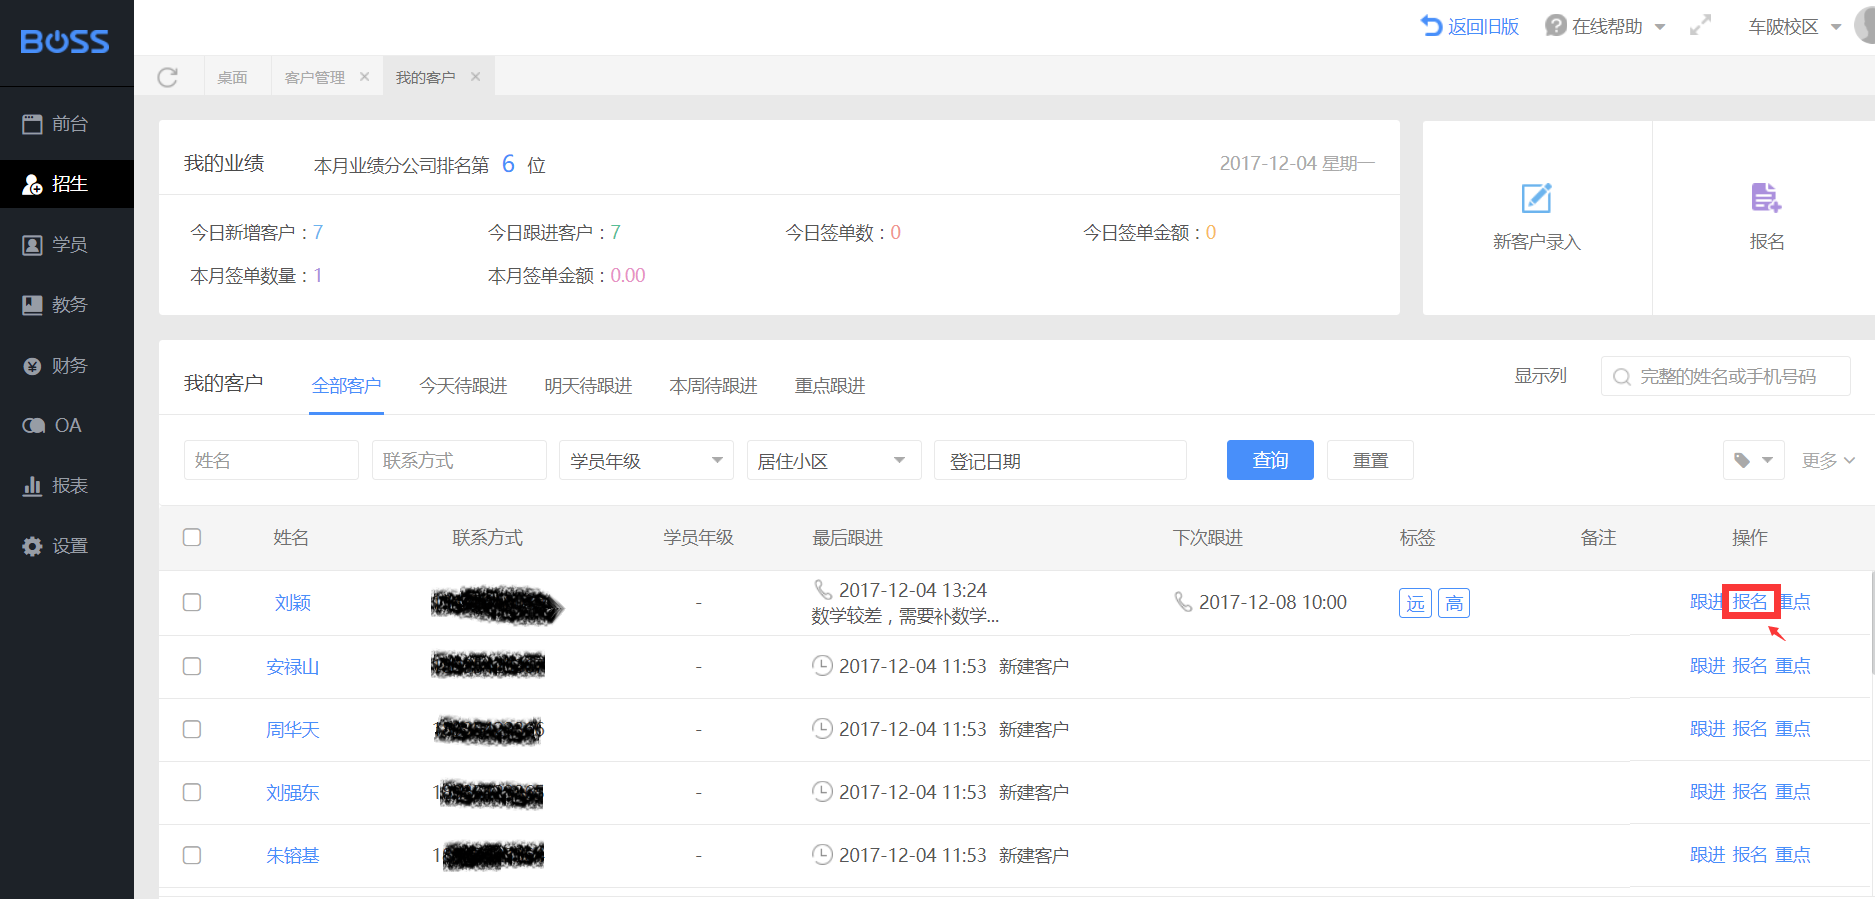1875x899 pixels.
Task: Close the 我的客户 tab
Action: click(x=475, y=77)
